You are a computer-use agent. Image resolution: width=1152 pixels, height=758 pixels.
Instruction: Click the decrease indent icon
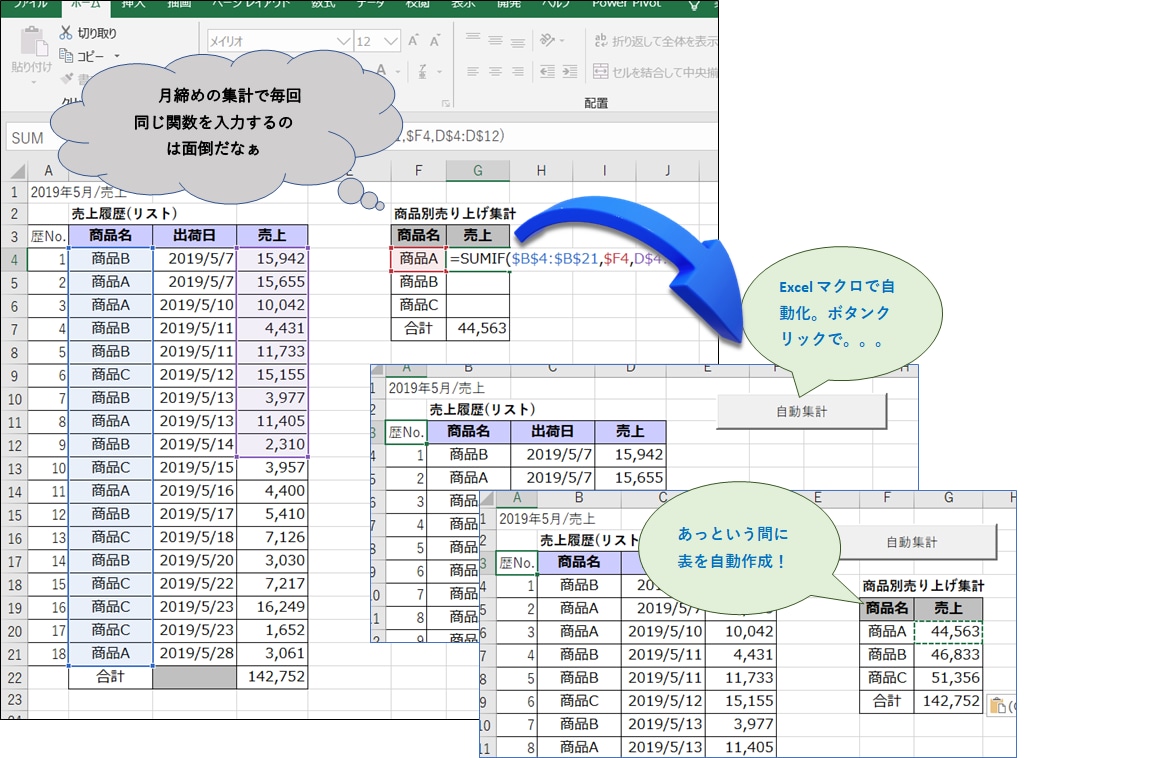[x=547, y=71]
